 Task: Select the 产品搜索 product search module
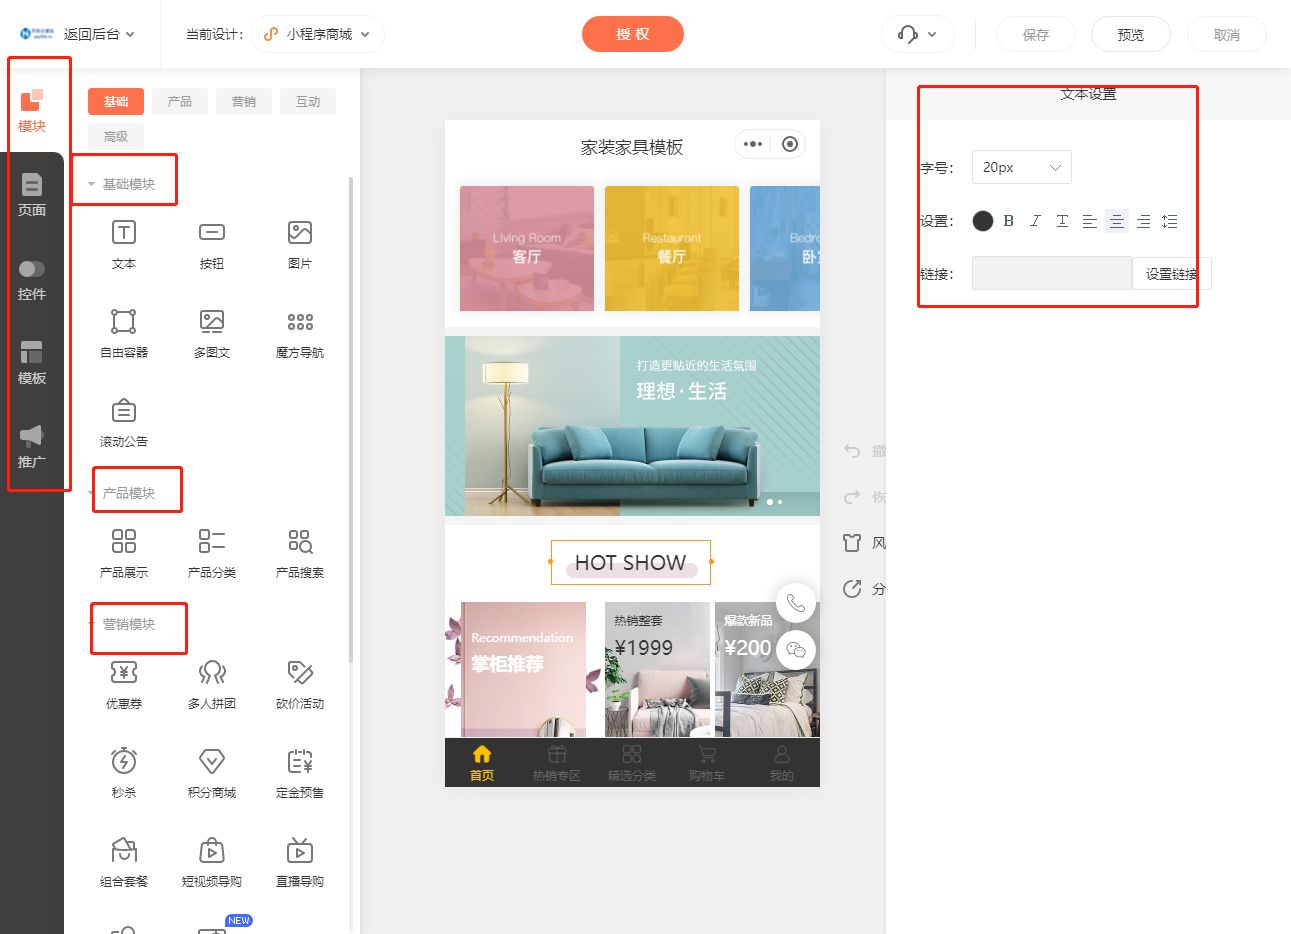300,553
